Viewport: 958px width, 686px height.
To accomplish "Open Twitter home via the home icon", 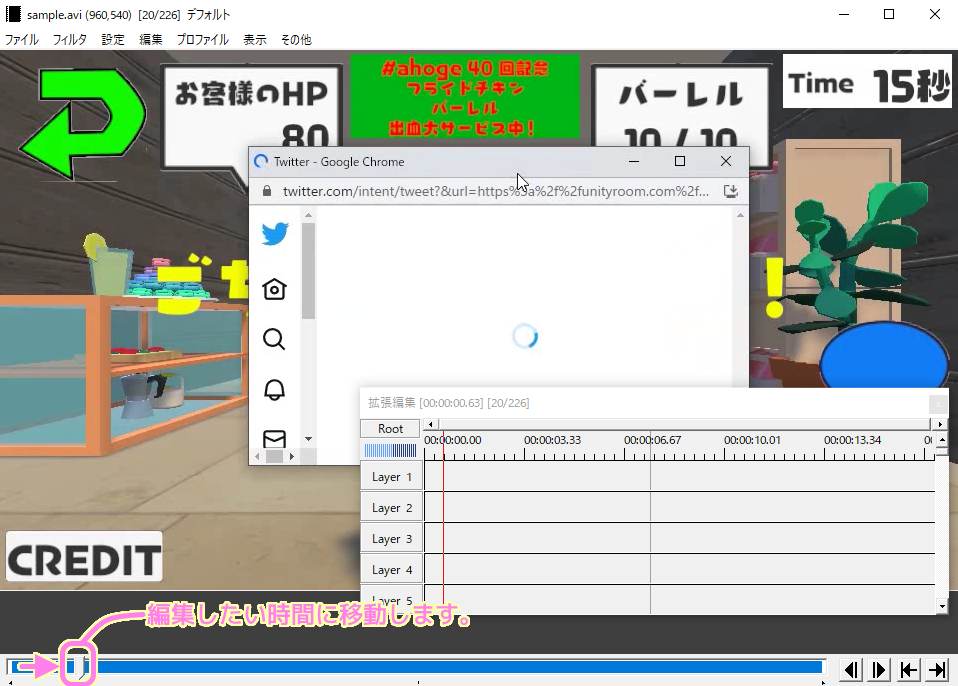I will 274,287.
